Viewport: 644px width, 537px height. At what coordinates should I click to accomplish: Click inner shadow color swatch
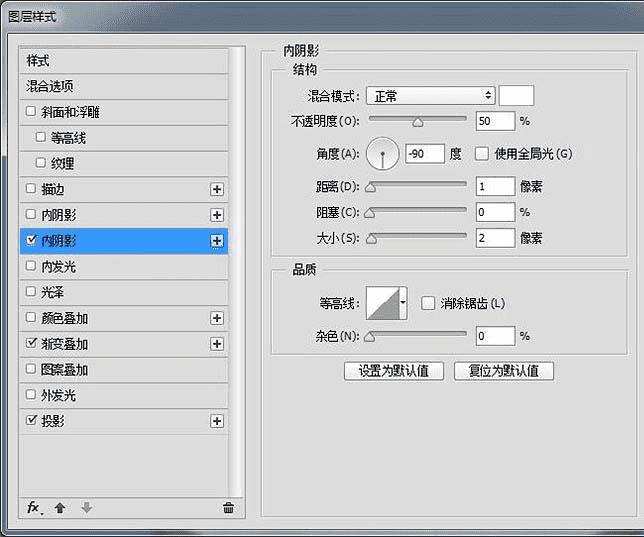(x=516, y=96)
